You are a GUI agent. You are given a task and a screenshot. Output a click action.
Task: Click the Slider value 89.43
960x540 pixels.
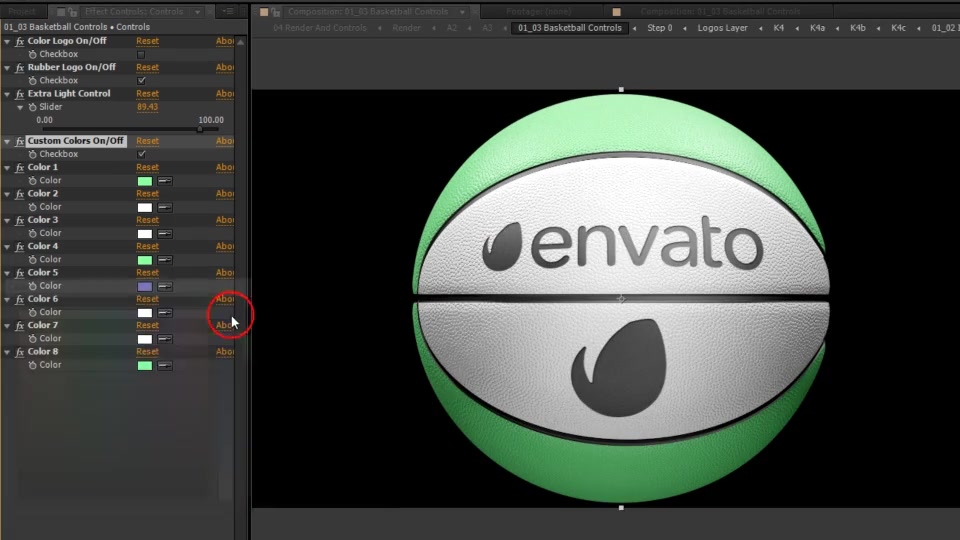coord(147,107)
